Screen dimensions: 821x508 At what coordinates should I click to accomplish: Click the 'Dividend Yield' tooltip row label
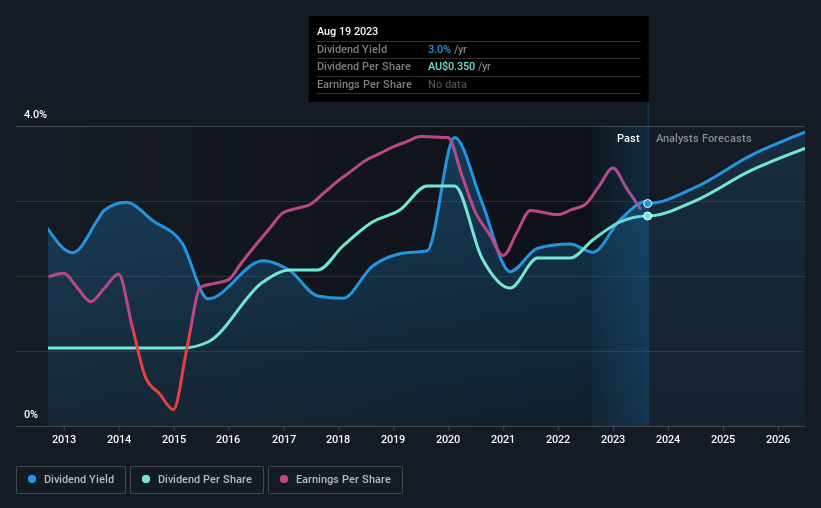point(352,49)
